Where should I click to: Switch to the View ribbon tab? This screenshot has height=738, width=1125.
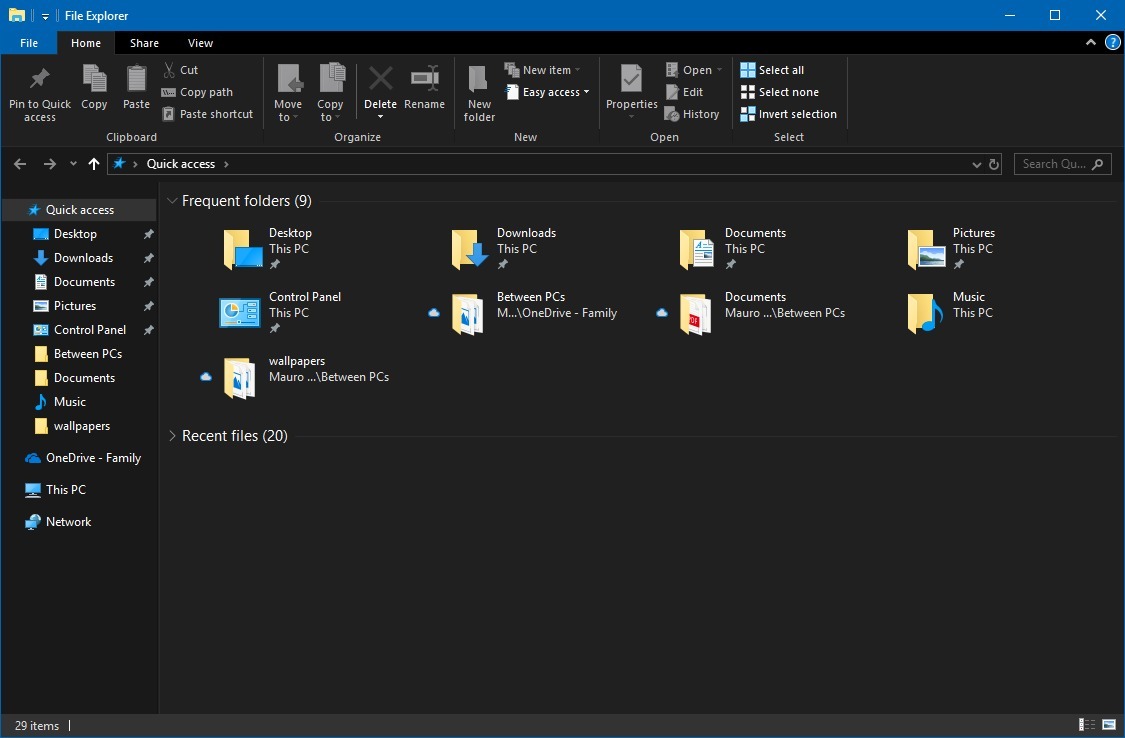click(x=200, y=43)
